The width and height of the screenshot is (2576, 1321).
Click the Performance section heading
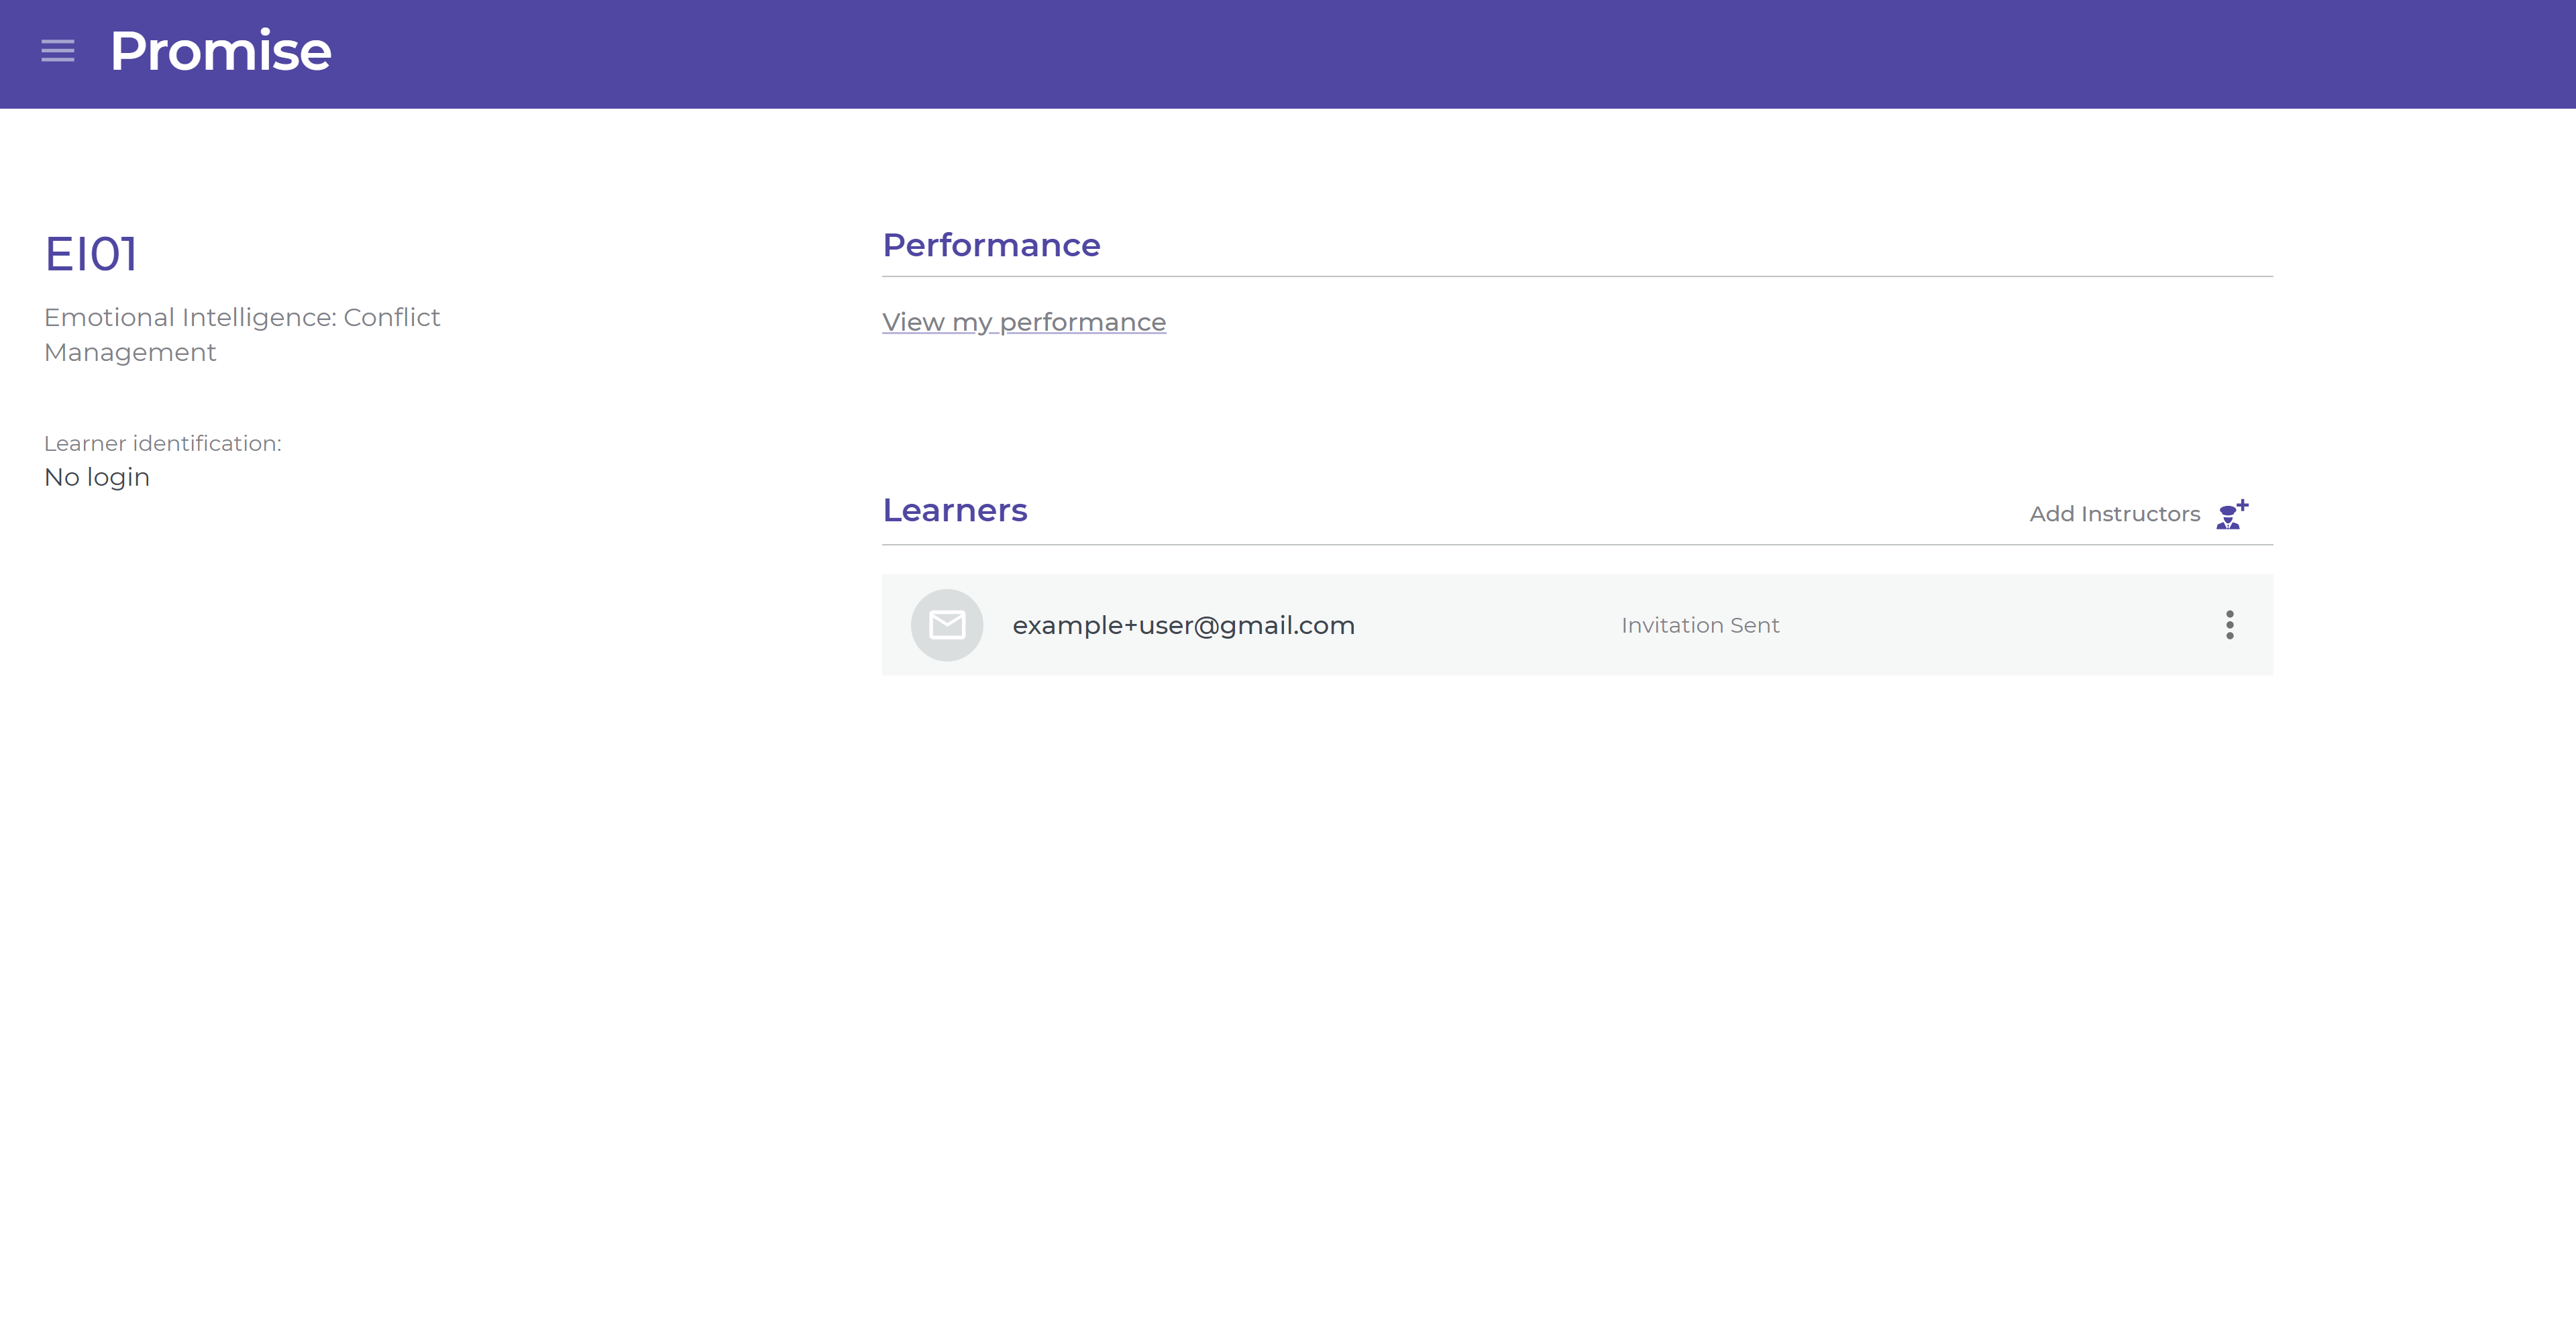(990, 245)
